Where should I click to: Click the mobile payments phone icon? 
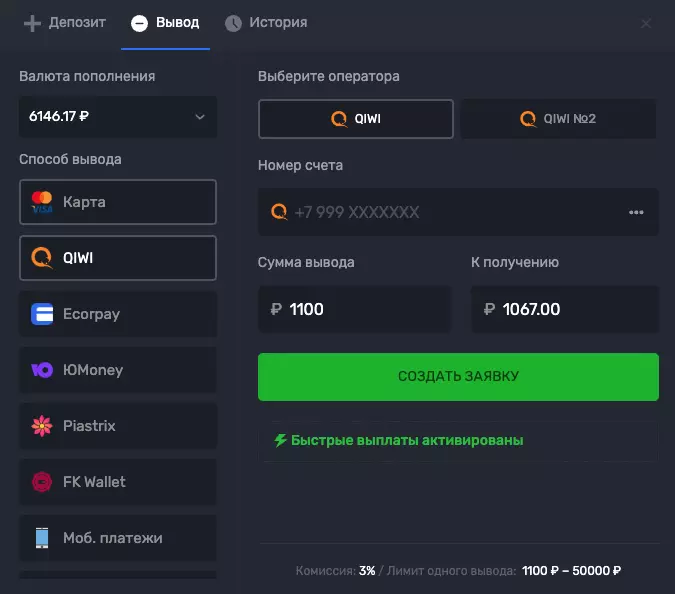(42, 538)
